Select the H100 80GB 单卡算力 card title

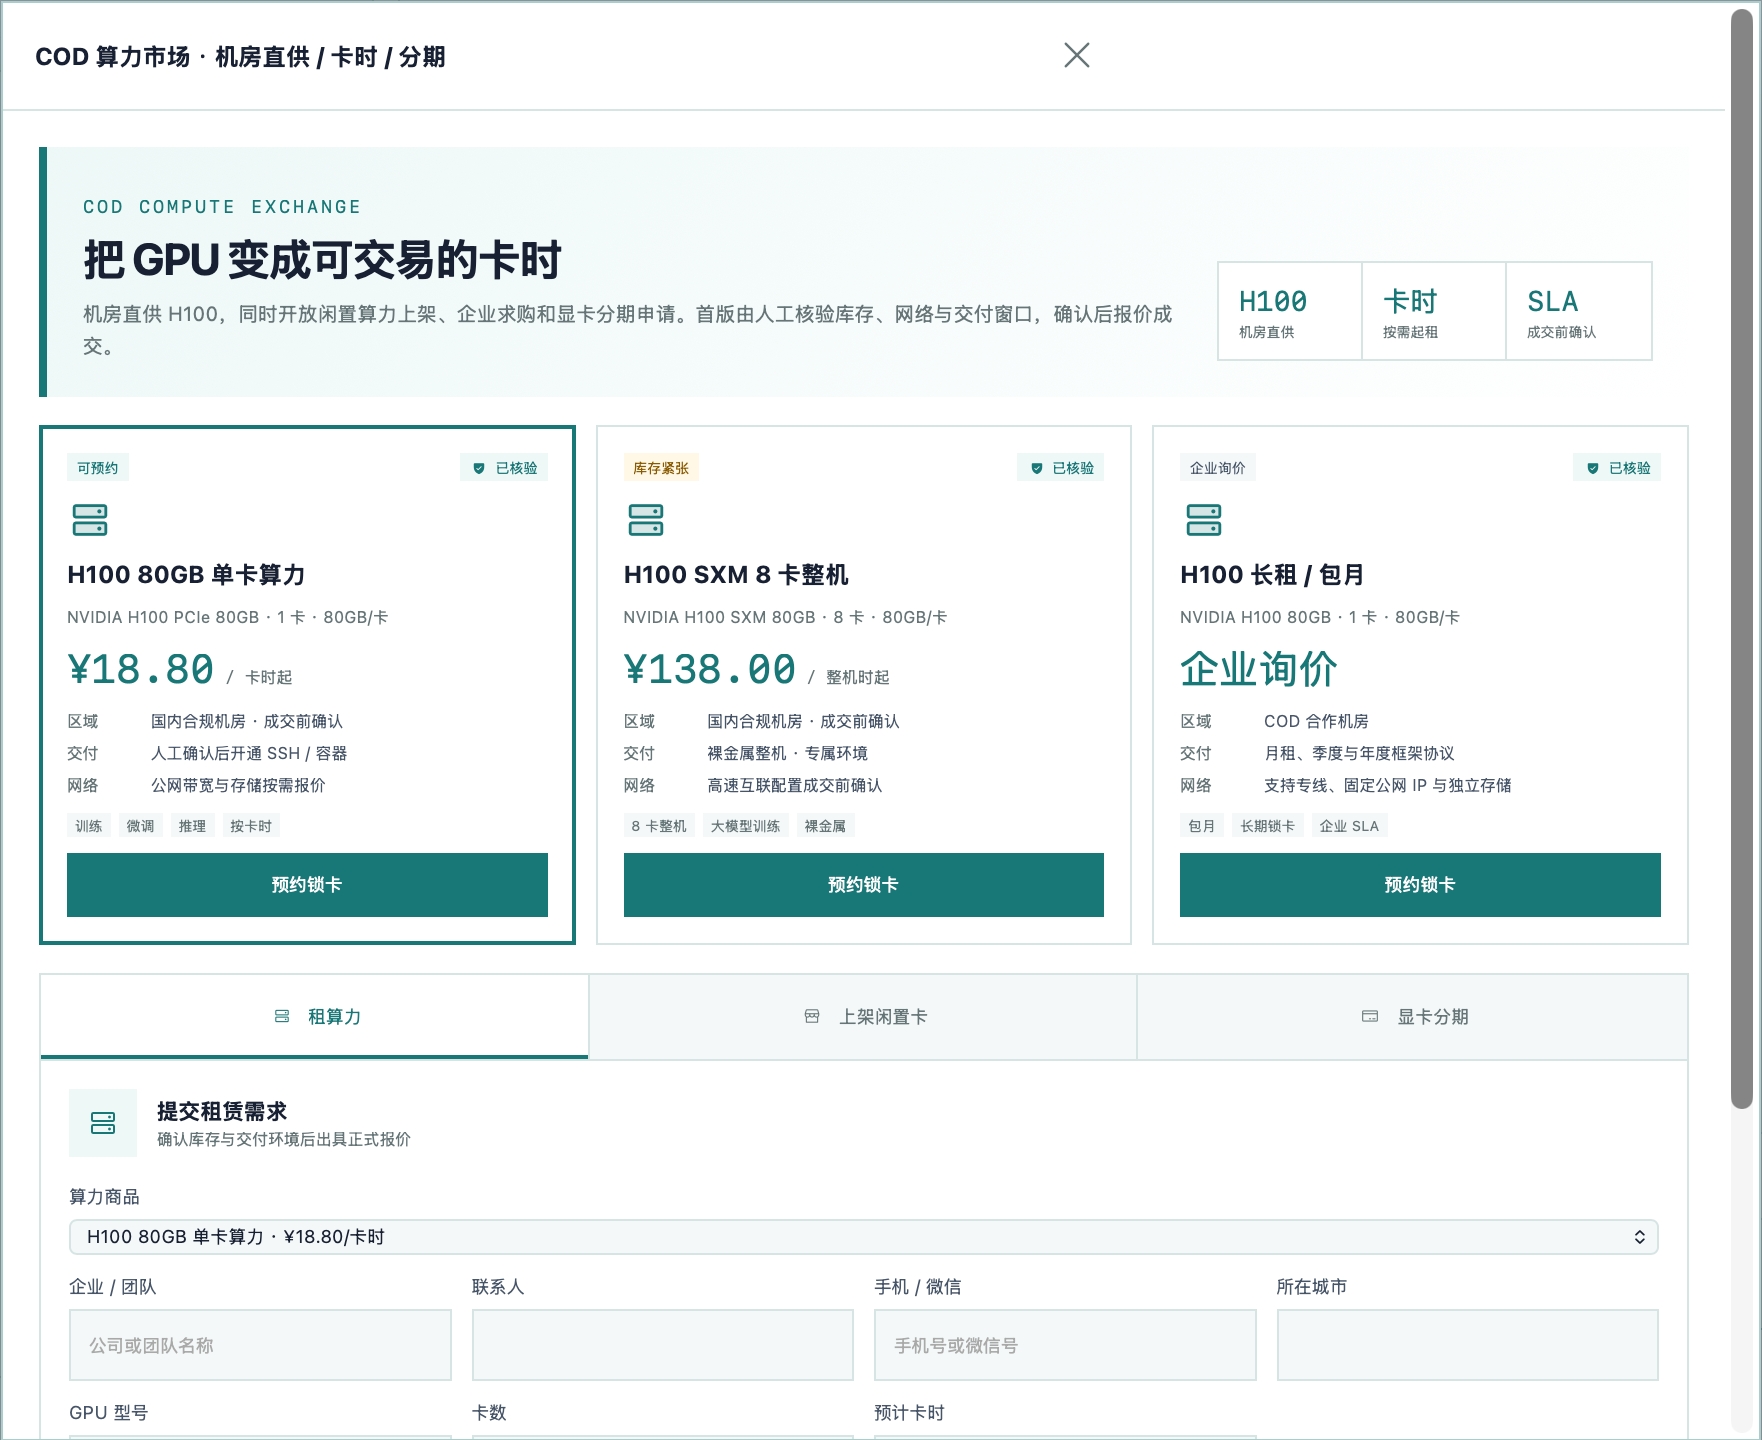click(x=186, y=575)
